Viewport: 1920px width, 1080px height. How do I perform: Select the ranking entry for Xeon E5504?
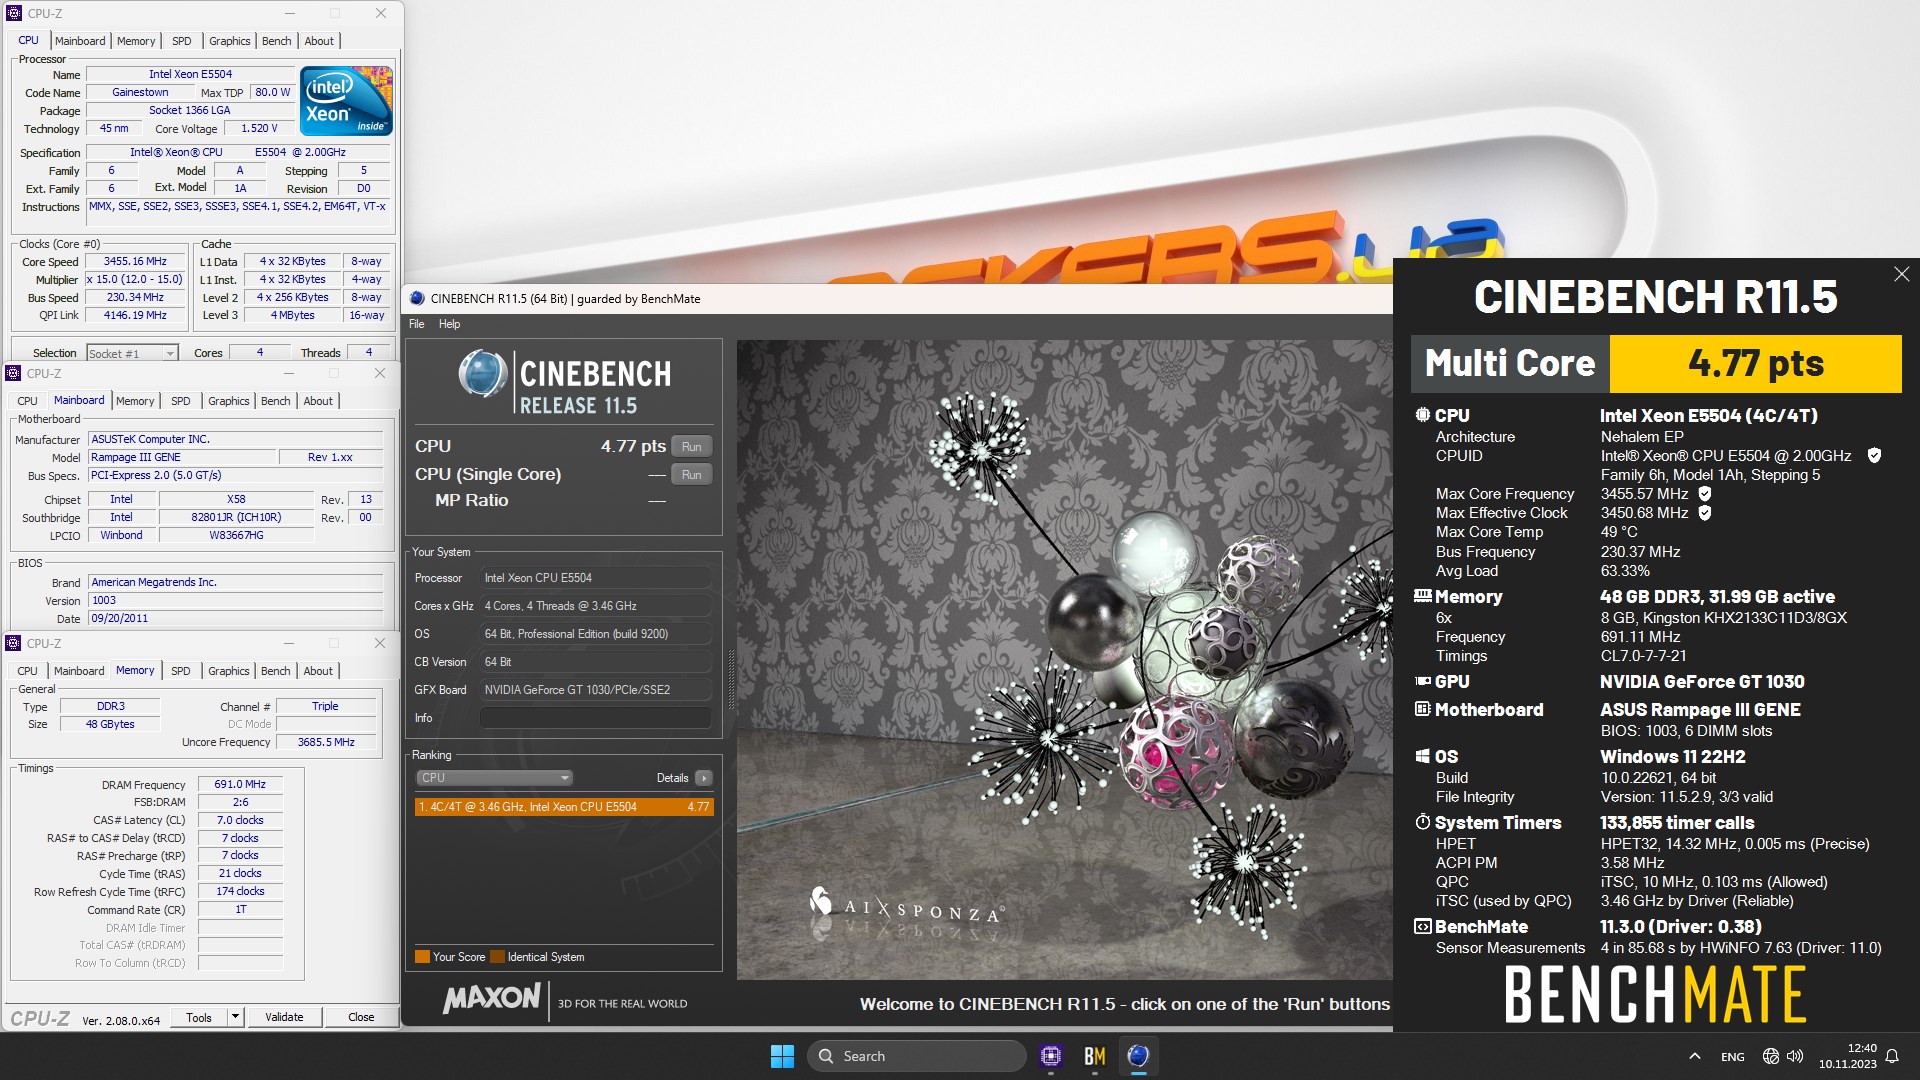coord(564,807)
